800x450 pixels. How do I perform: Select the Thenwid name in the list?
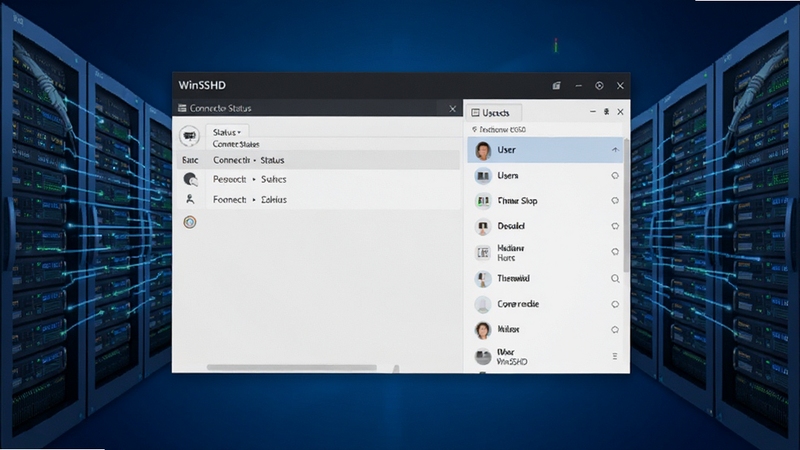[x=513, y=279]
